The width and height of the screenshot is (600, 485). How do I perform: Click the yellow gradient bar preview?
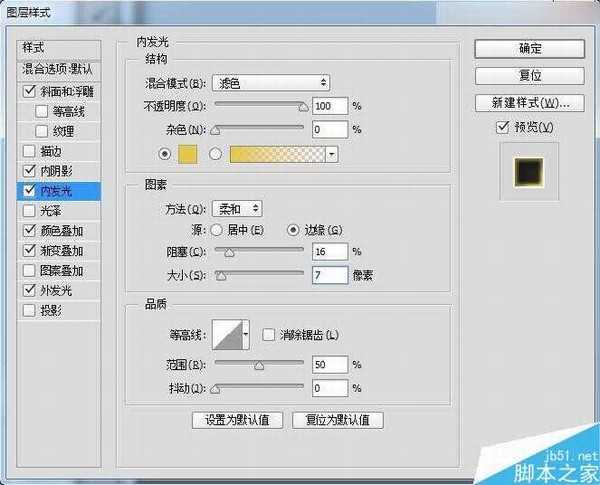pyautogui.click(x=277, y=154)
